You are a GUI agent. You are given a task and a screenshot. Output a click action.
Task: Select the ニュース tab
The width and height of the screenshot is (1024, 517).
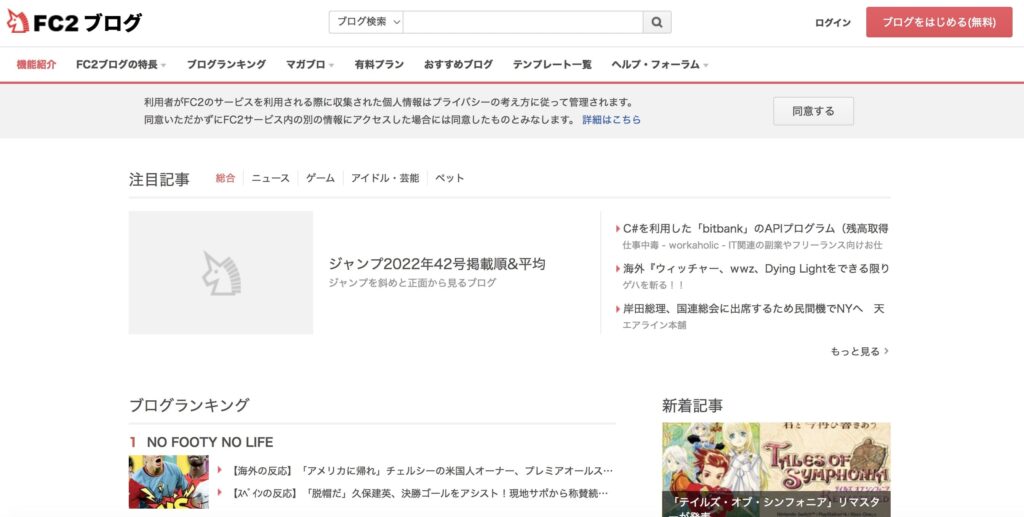pyautogui.click(x=270, y=178)
